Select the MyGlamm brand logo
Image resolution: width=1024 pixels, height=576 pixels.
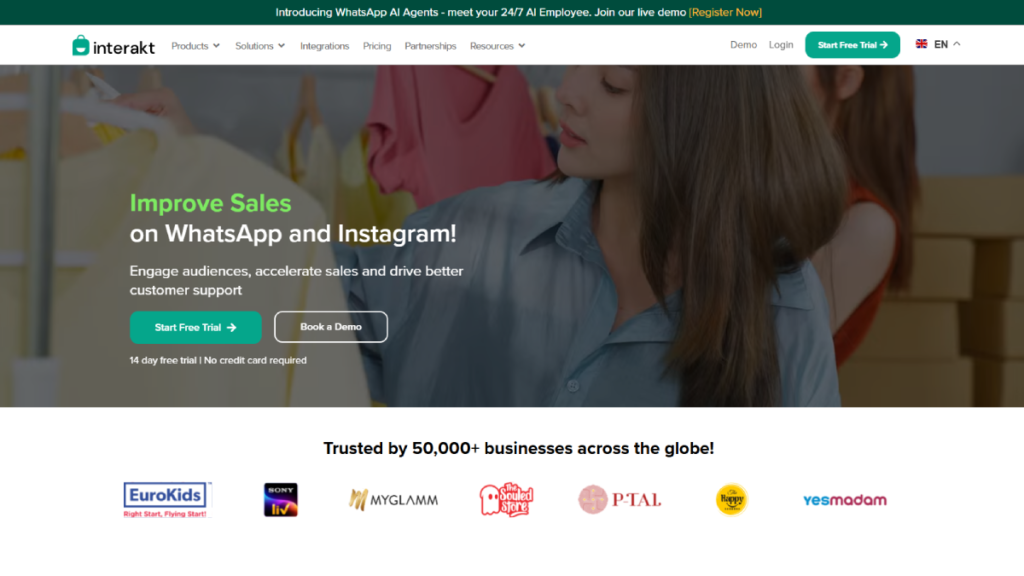tap(393, 500)
